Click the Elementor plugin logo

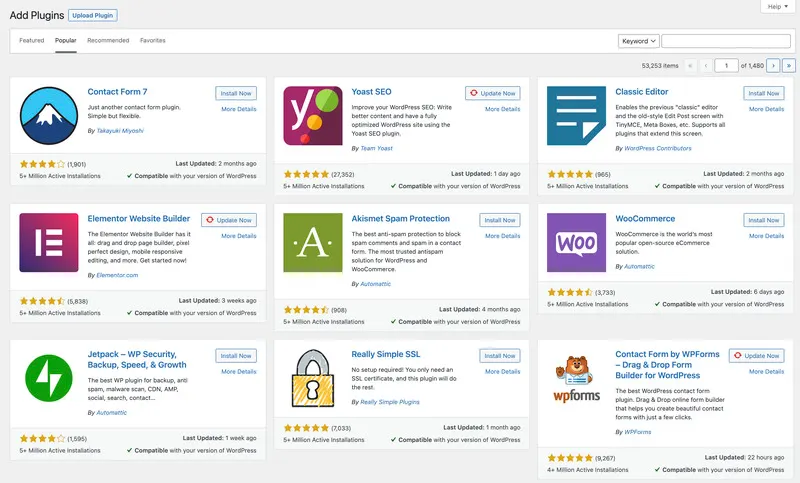49,242
